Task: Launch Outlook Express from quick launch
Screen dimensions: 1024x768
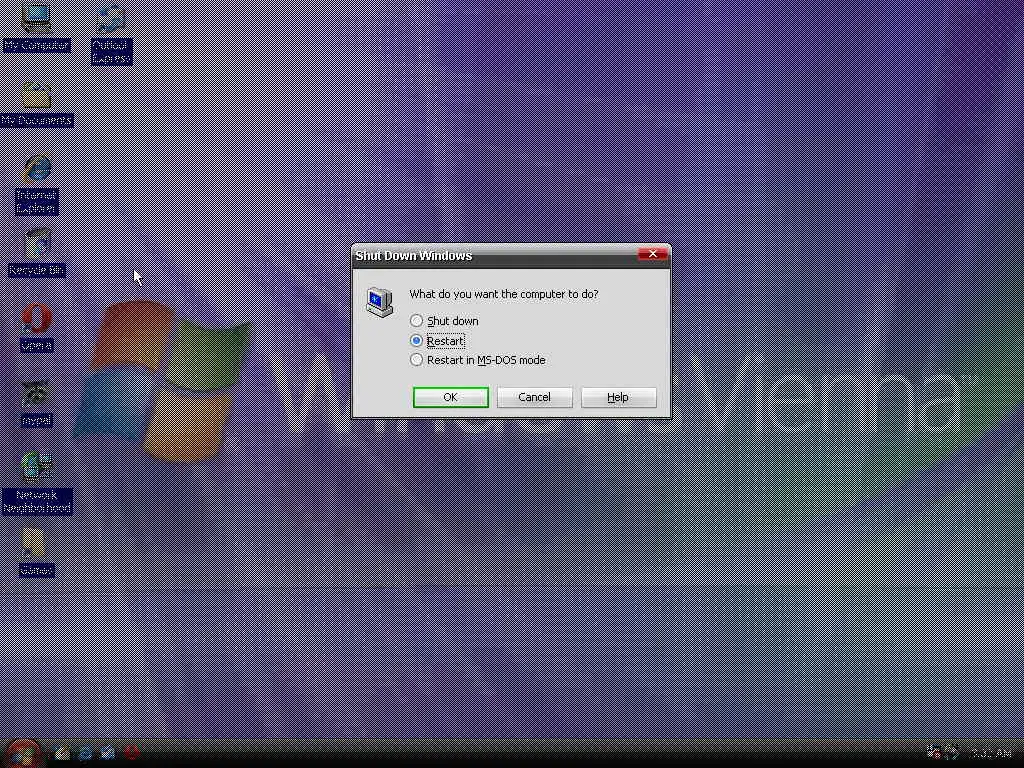Action: click(x=108, y=754)
